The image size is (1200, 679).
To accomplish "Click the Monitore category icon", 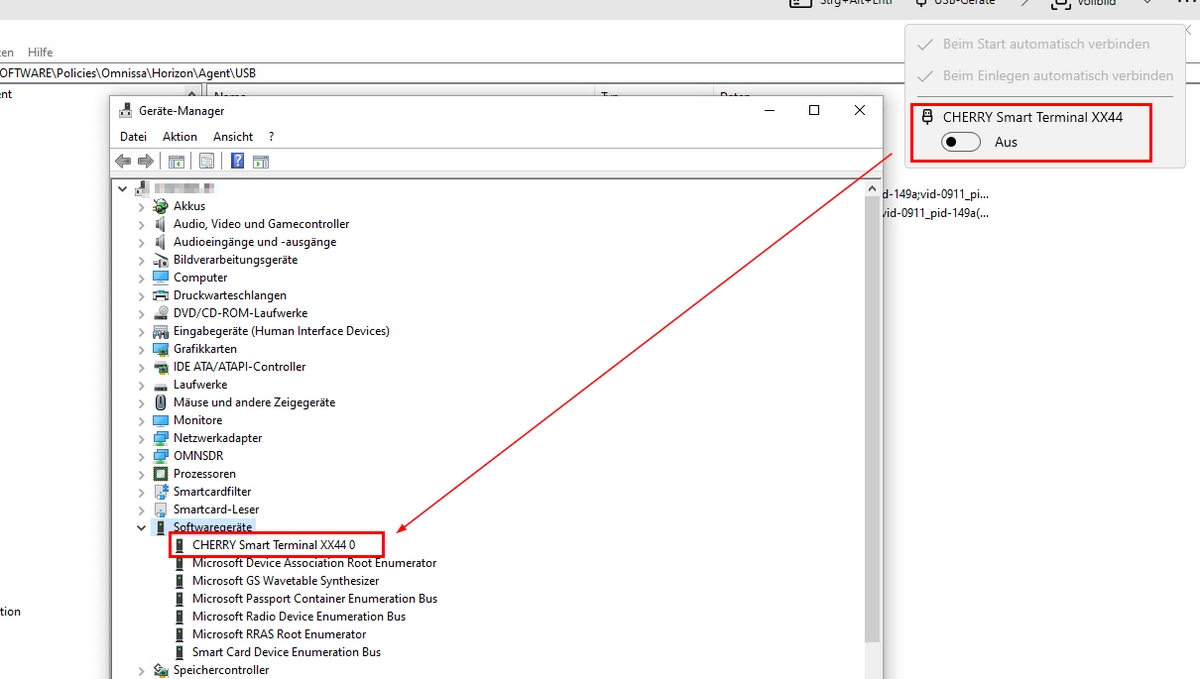I will click(161, 420).
